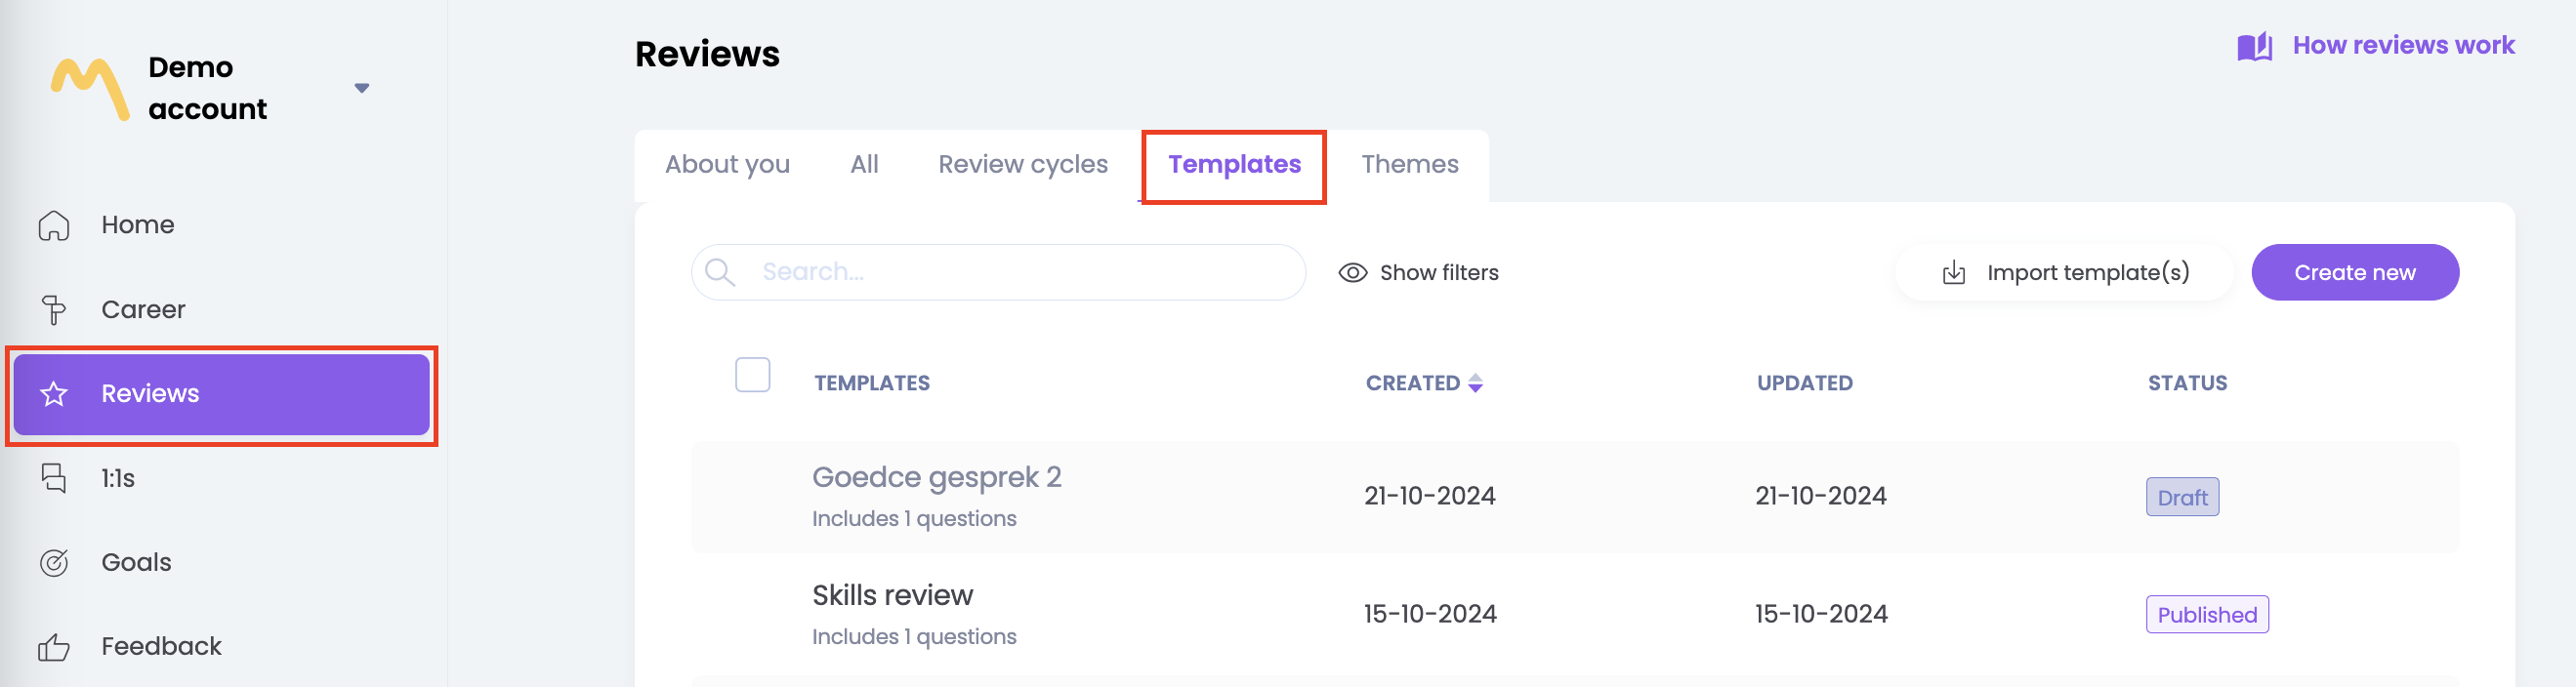Image resolution: width=2576 pixels, height=687 pixels.
Task: Click the open book help icon
Action: [2254, 46]
